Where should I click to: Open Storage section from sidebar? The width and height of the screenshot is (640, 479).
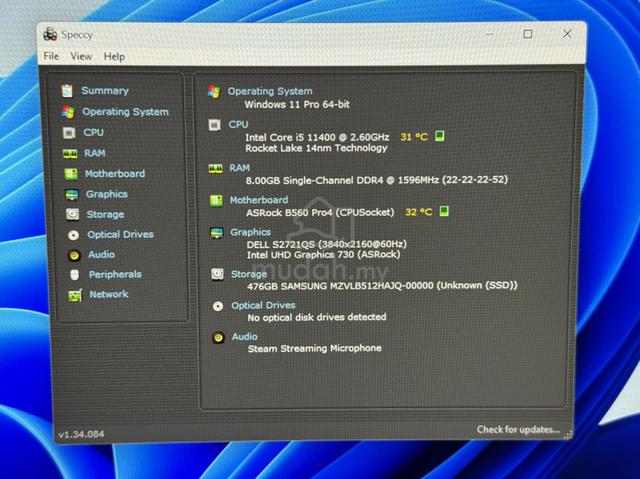coord(105,214)
